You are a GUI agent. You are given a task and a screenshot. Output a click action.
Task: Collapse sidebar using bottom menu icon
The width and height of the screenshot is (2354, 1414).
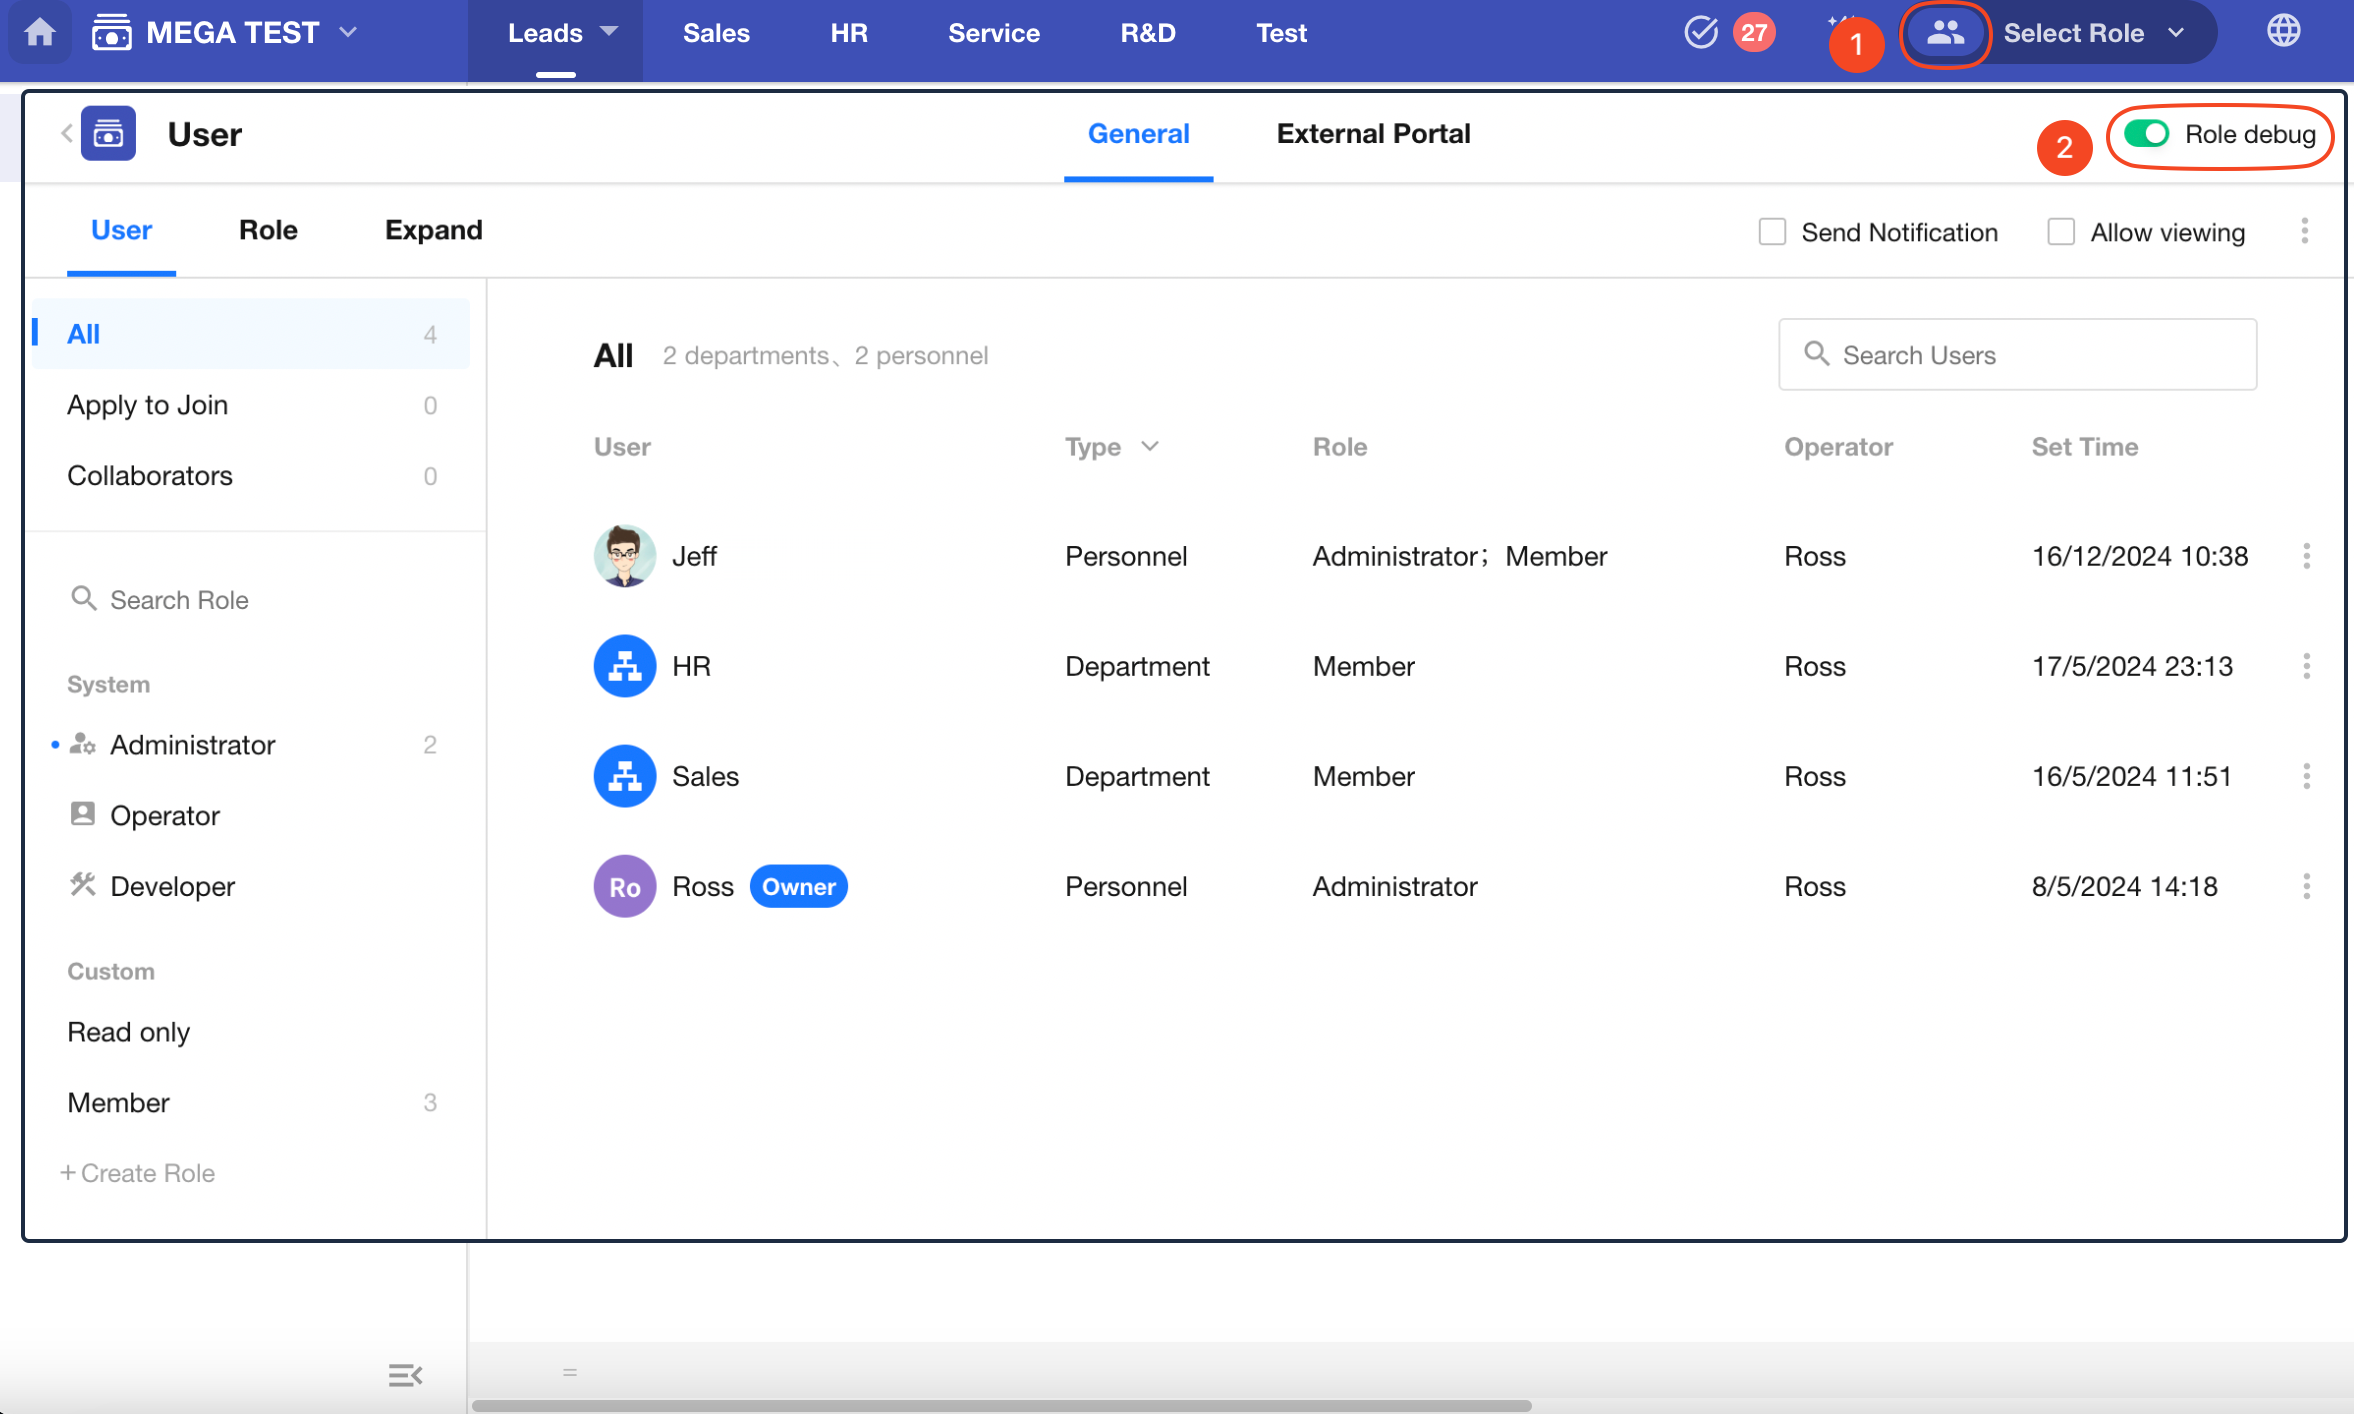405,1375
